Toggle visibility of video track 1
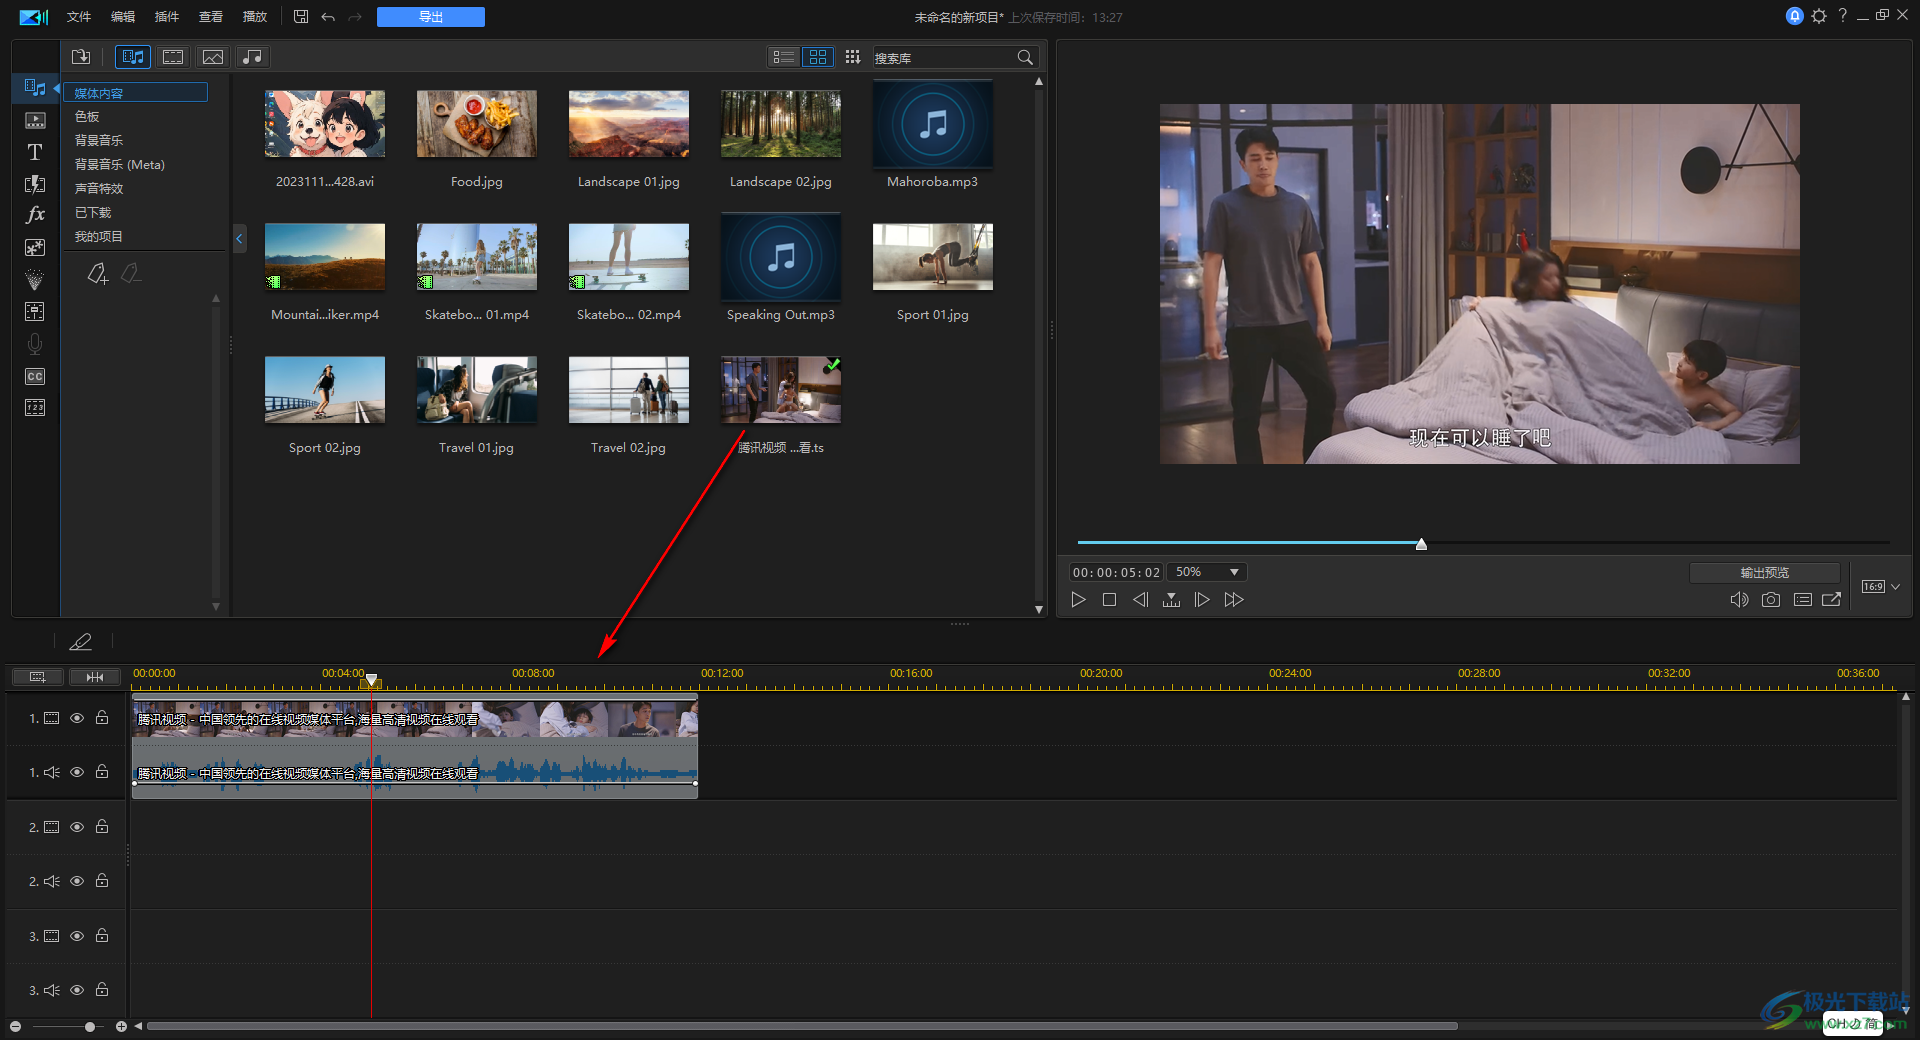Screen dimensions: 1920x1040 [77, 718]
